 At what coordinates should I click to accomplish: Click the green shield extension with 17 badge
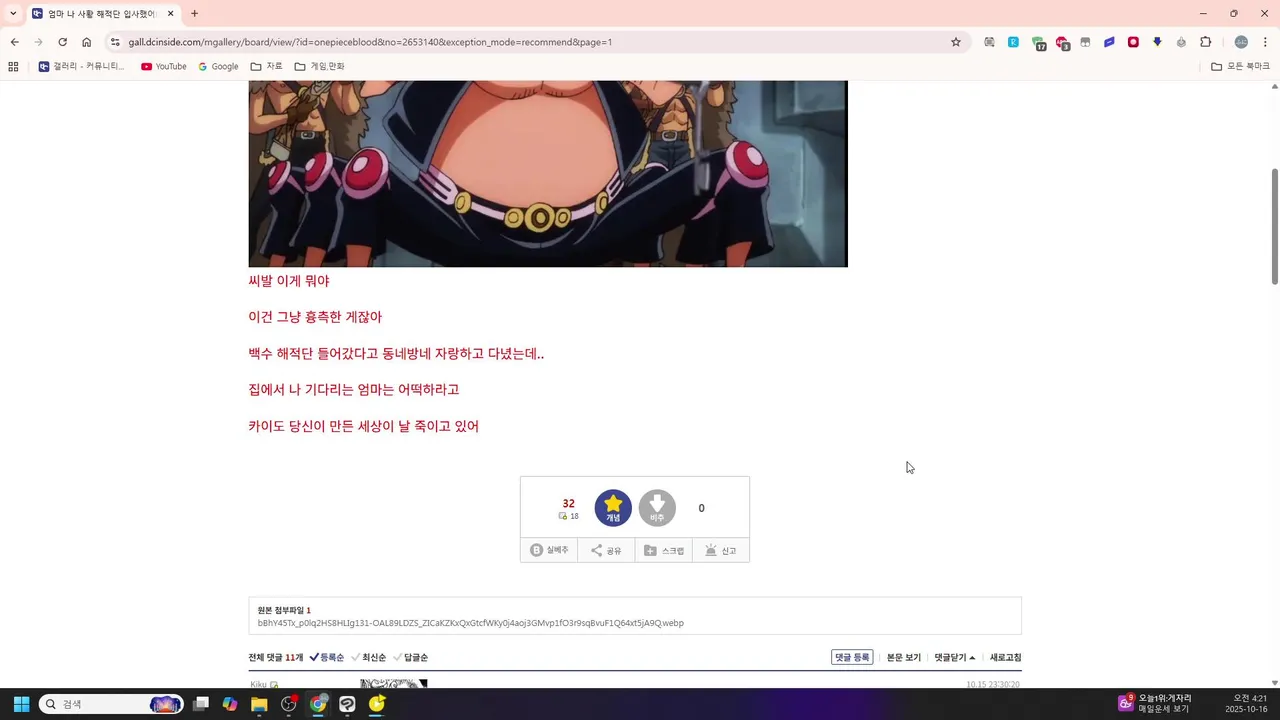click(x=1039, y=43)
